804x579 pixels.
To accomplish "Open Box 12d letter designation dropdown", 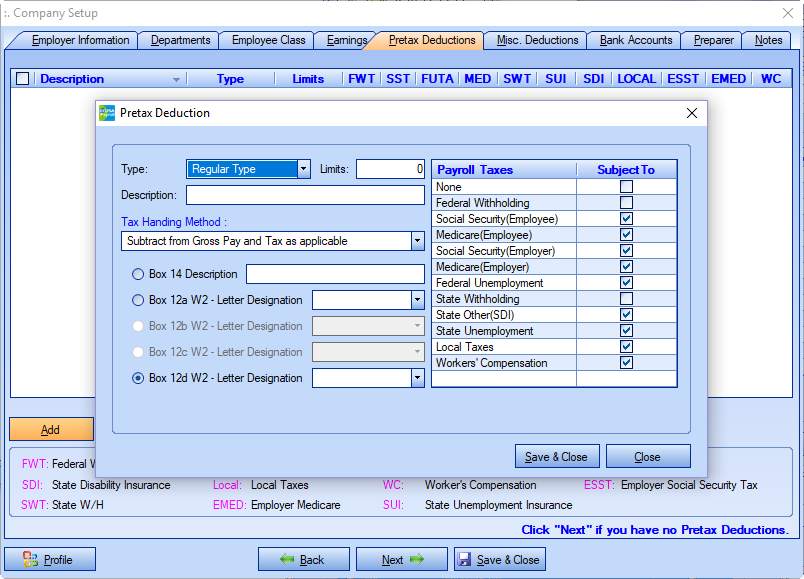I will click(x=417, y=378).
